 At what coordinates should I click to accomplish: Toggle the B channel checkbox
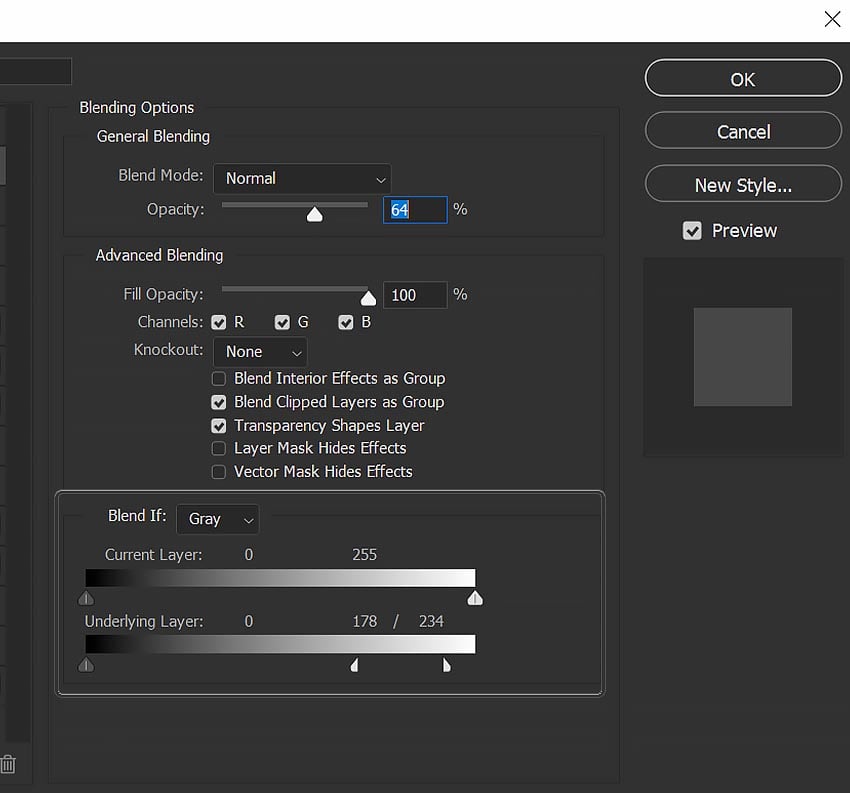coord(346,323)
